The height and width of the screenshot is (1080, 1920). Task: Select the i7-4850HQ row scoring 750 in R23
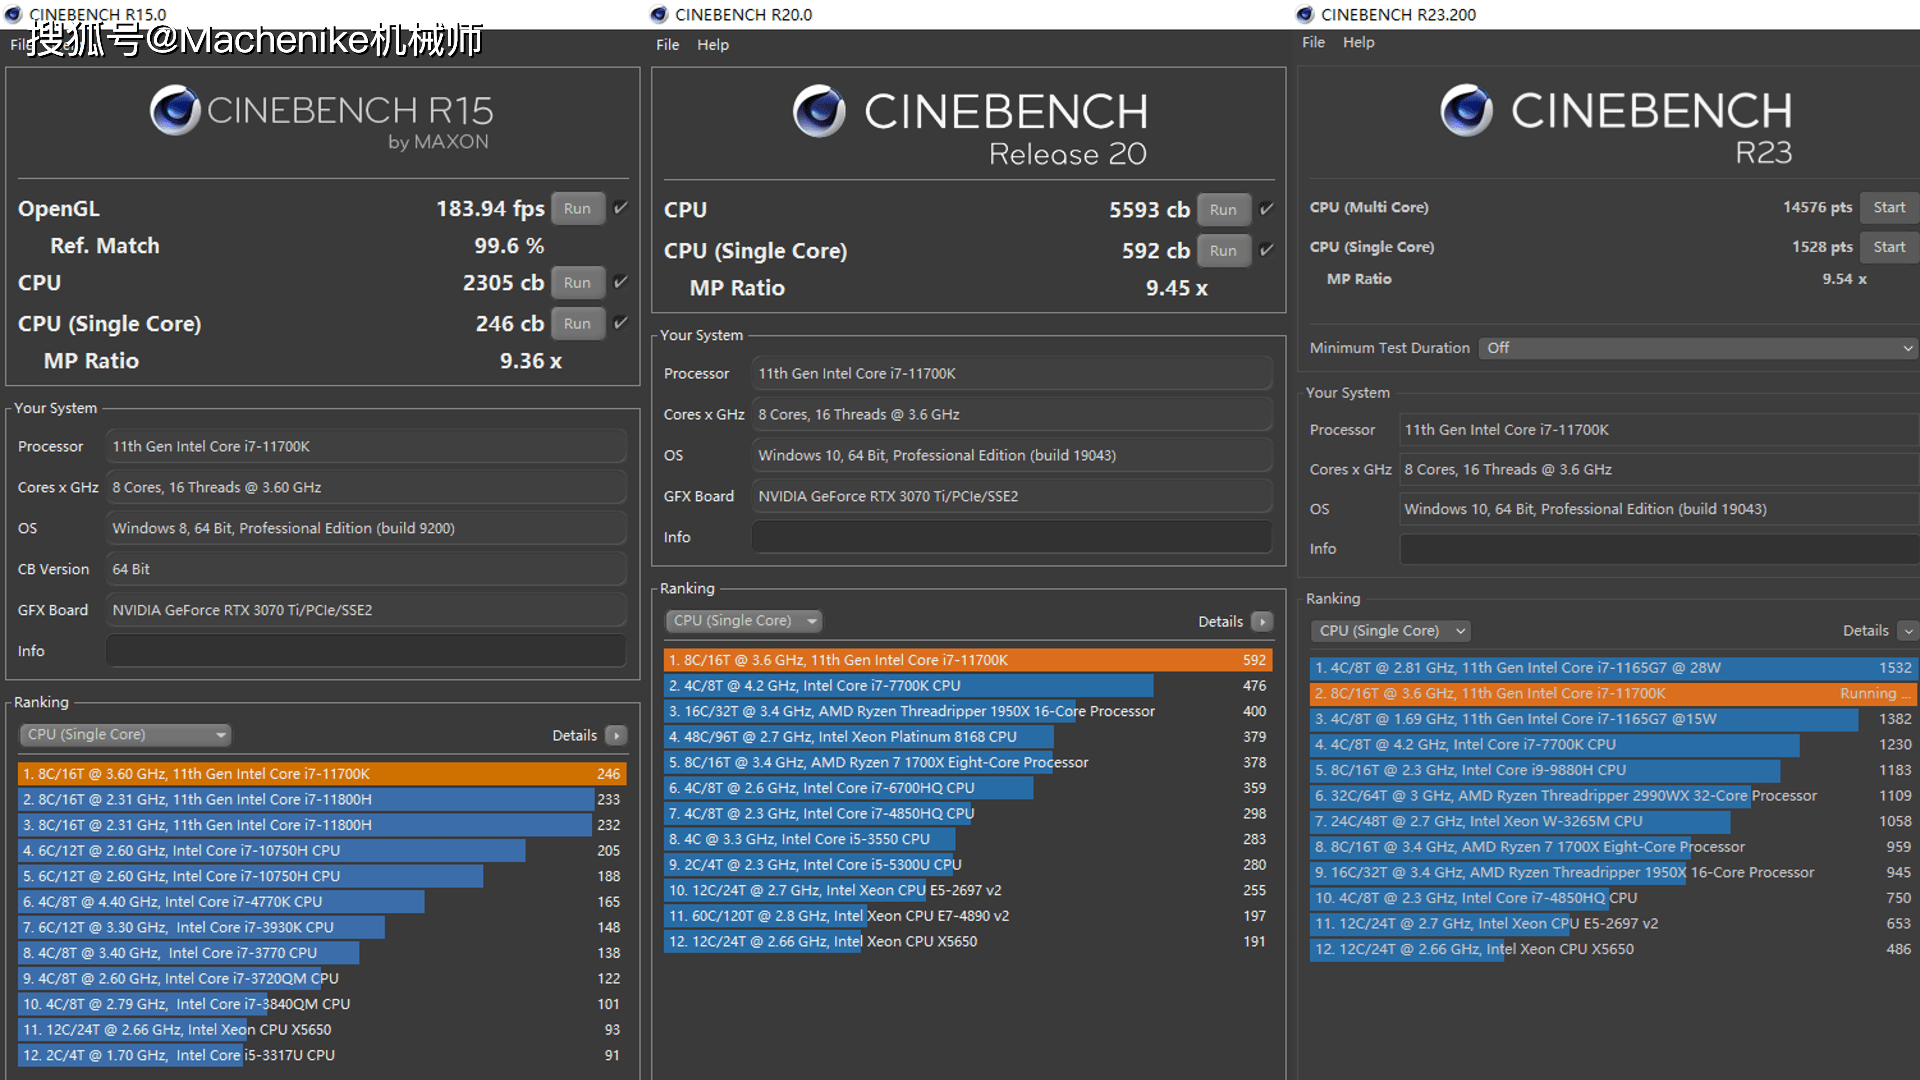(x=1614, y=898)
